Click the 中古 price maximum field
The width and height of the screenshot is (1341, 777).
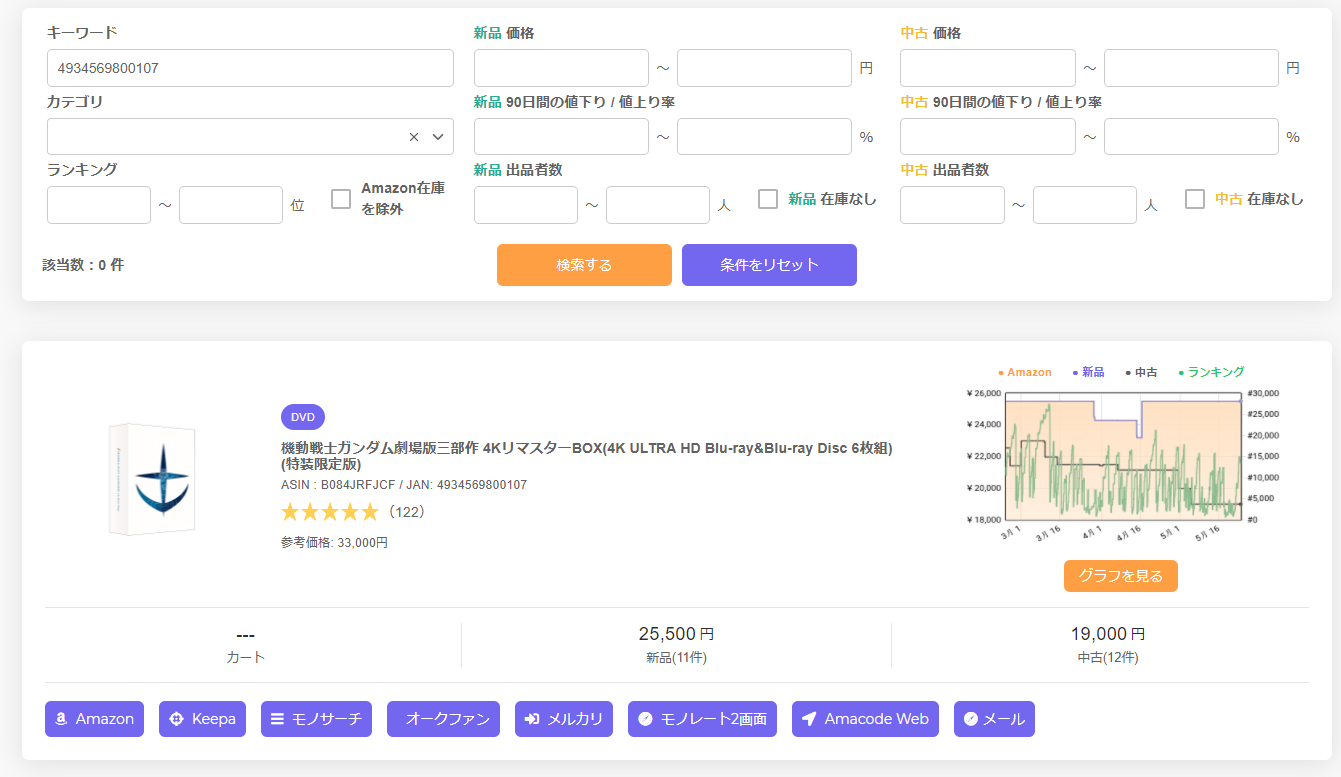tap(1191, 68)
